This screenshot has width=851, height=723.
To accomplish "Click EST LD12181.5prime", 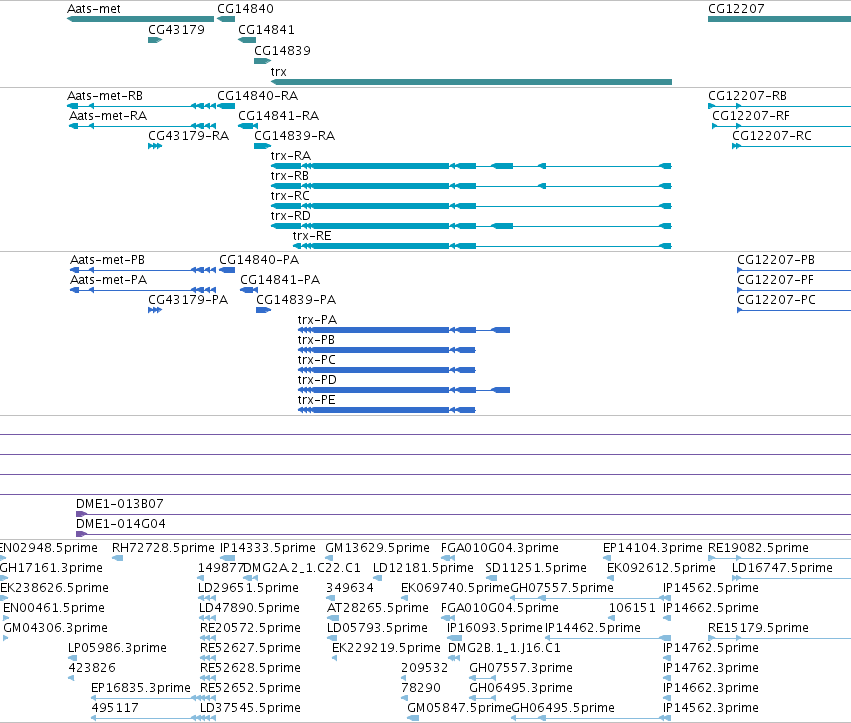I will click(x=423, y=568).
